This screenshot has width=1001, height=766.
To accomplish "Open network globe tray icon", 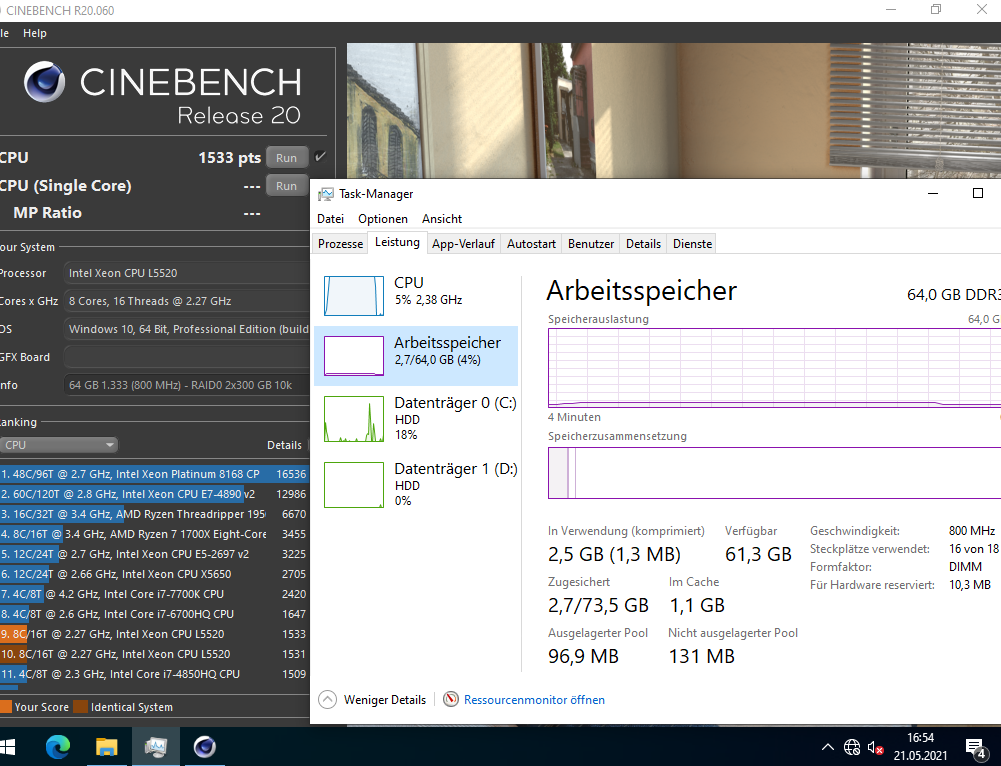I will pyautogui.click(x=852, y=747).
